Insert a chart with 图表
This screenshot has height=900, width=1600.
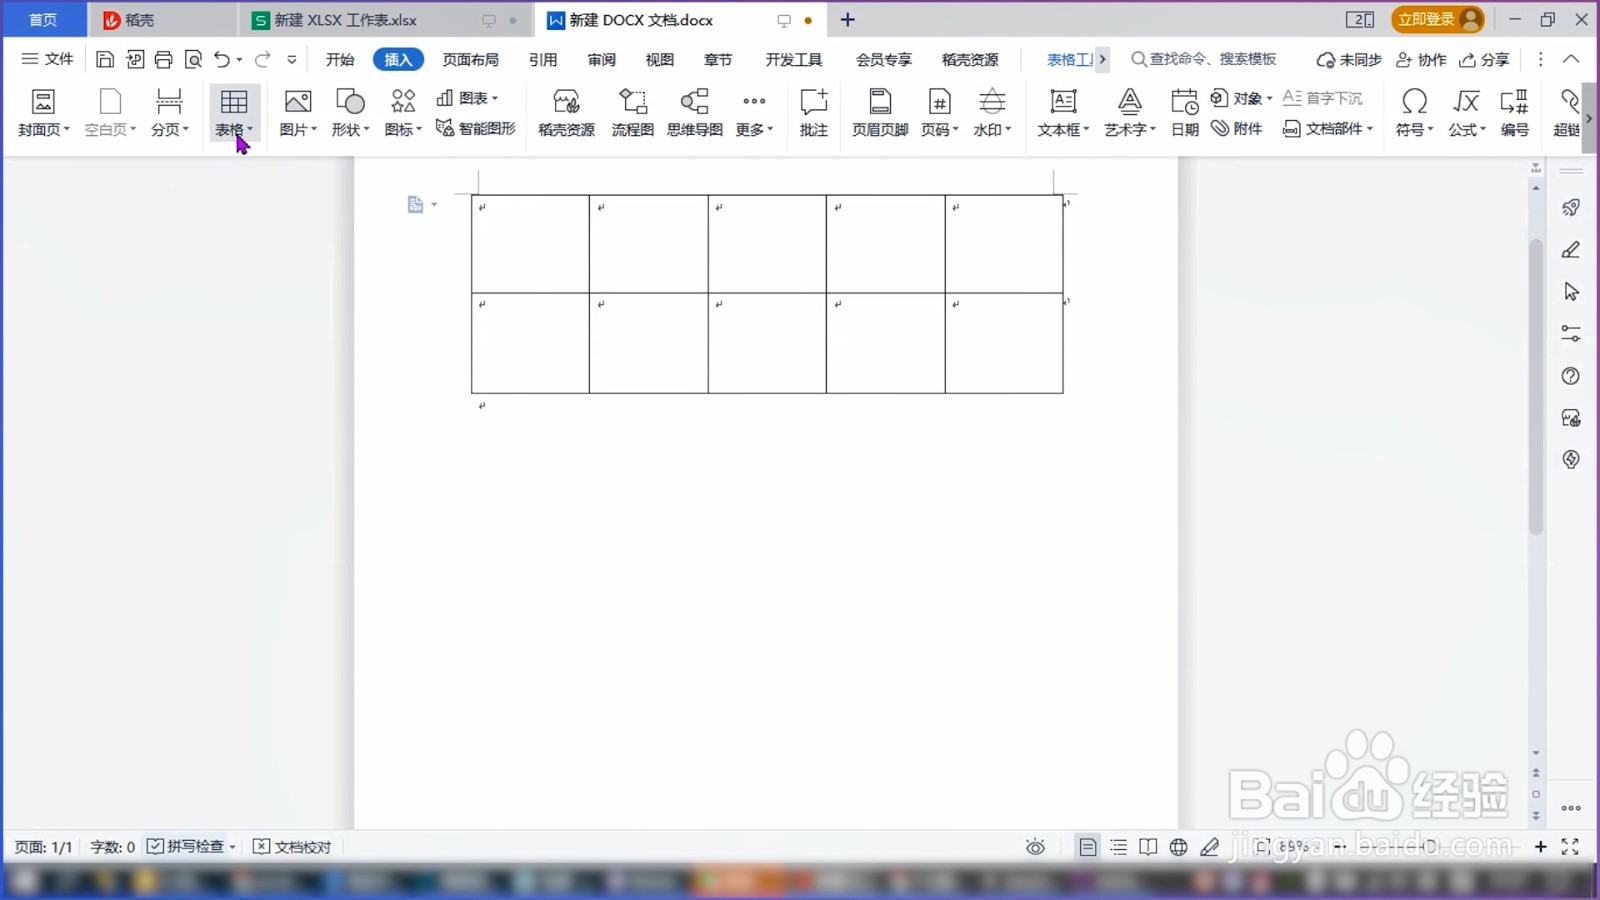pyautogui.click(x=467, y=98)
